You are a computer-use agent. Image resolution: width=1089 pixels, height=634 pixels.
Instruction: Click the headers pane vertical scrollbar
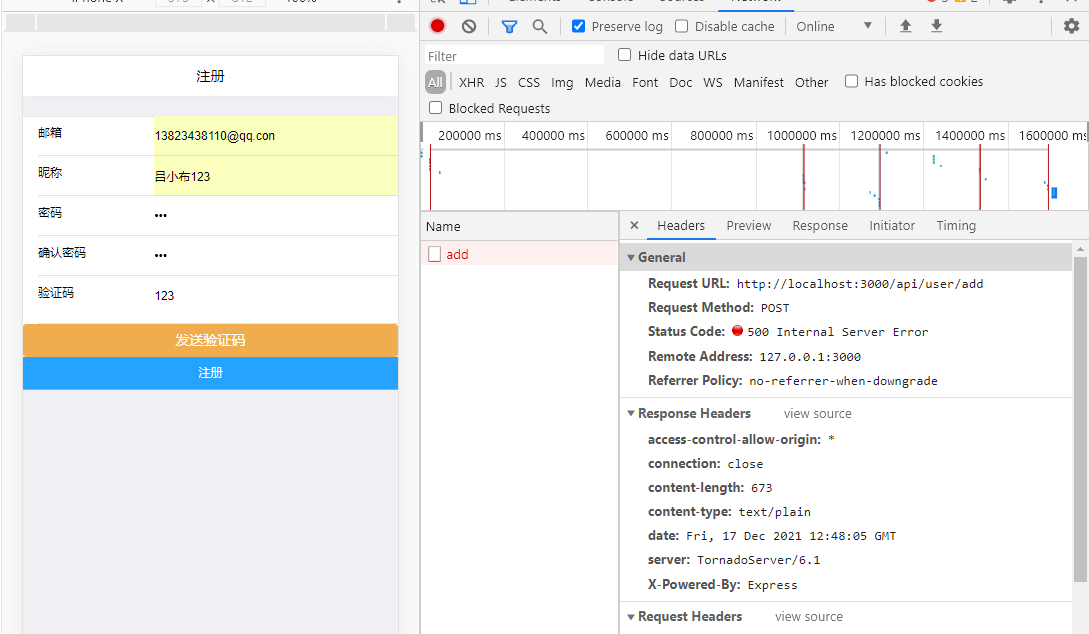pos(1080,419)
